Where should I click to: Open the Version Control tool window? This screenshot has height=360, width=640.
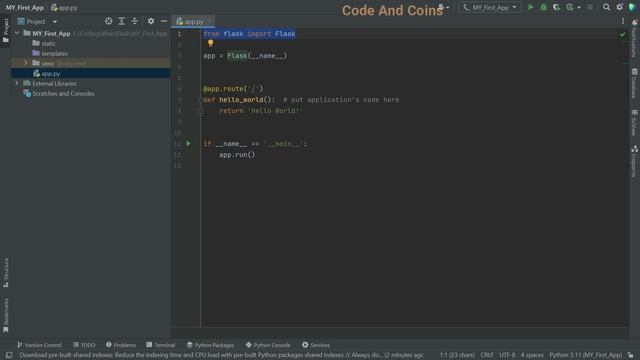pos(39,345)
